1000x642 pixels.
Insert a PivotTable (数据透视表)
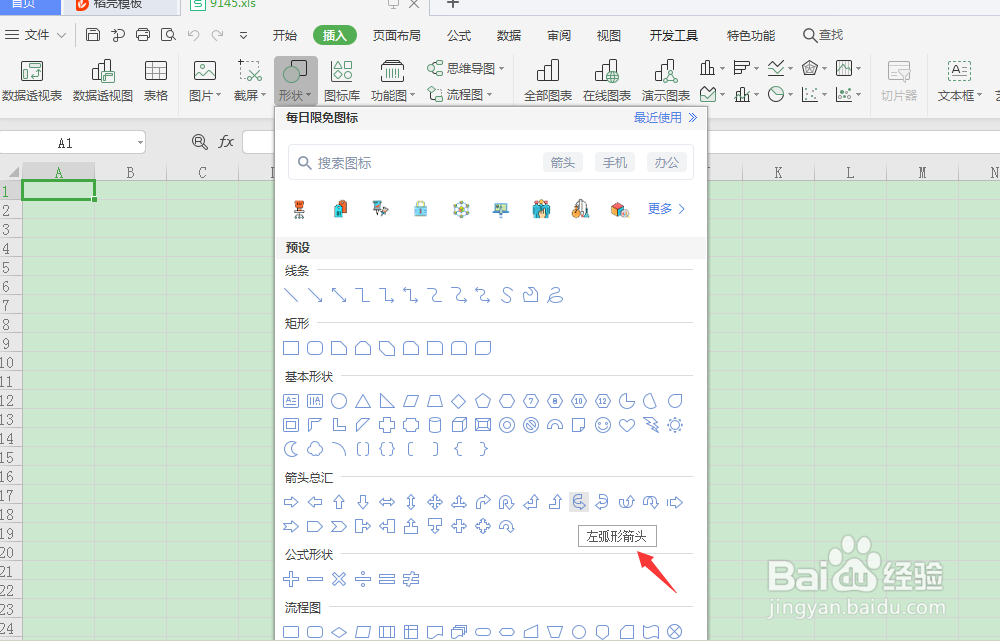(32, 81)
